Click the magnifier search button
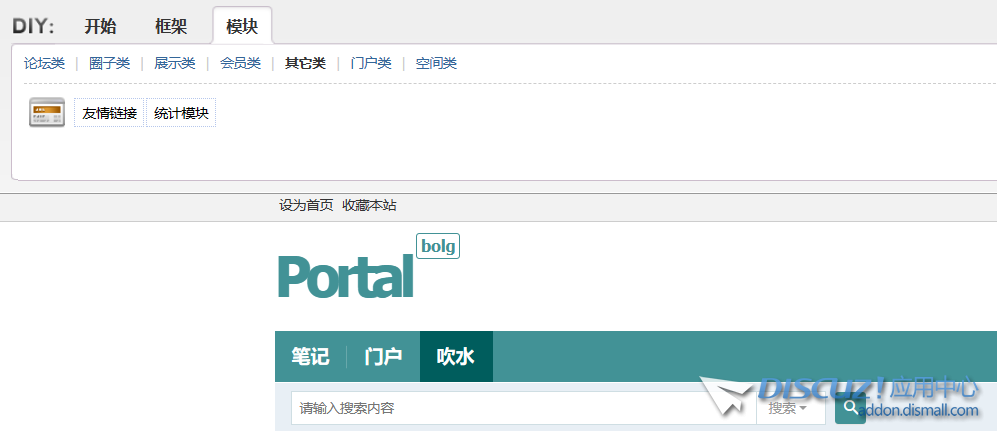Screen dimensions: 997x436 [850, 408]
